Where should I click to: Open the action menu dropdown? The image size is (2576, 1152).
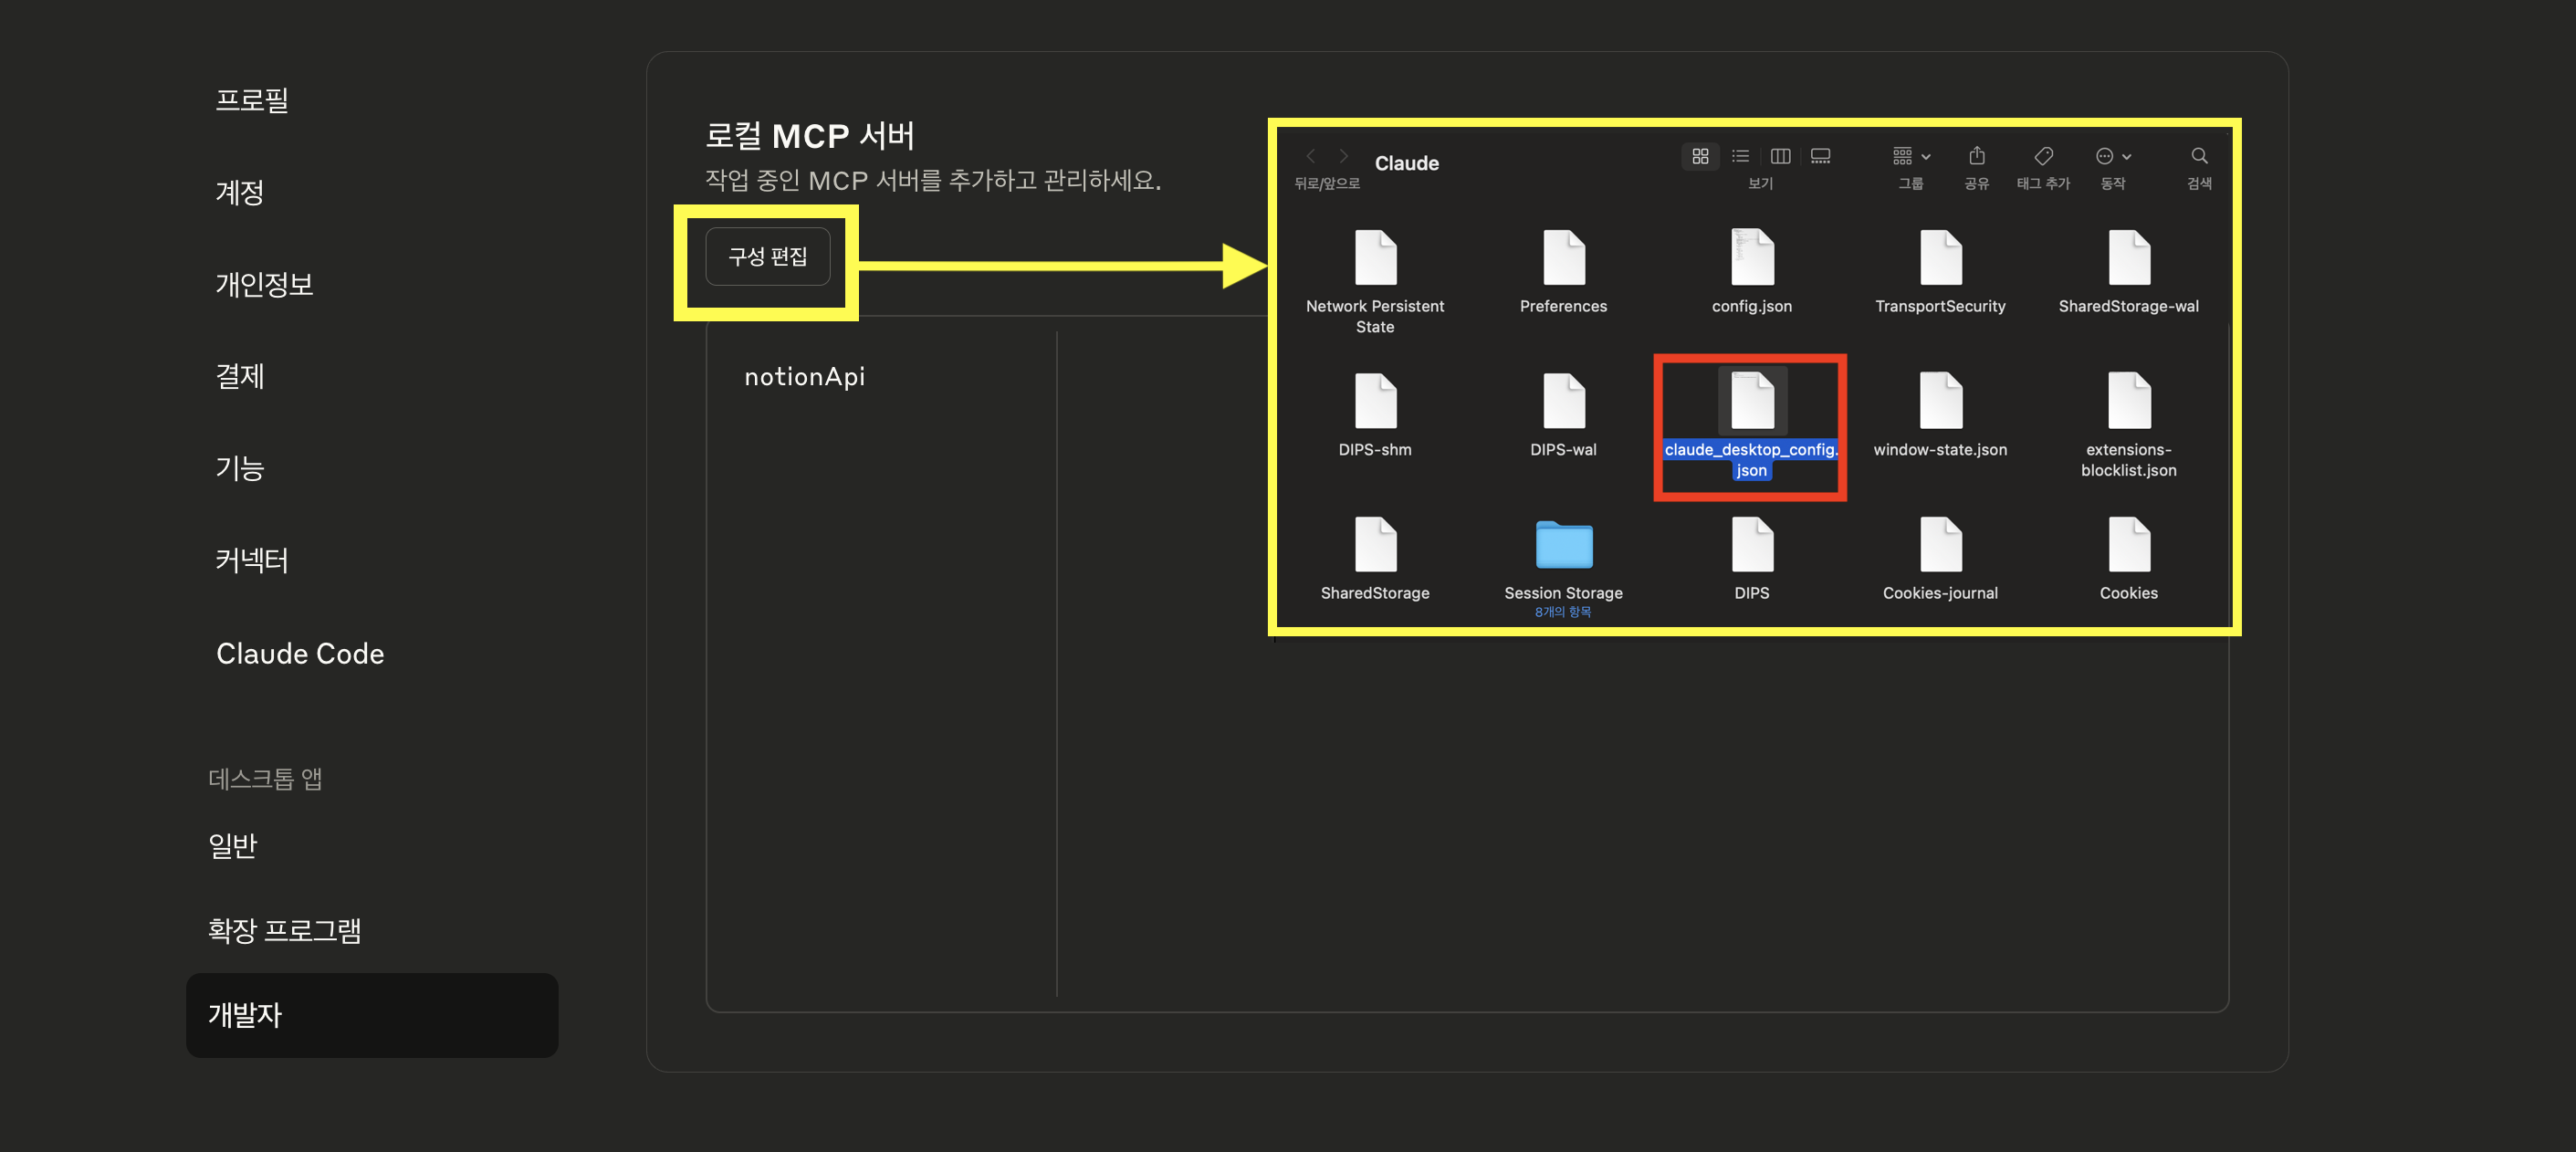2113,156
